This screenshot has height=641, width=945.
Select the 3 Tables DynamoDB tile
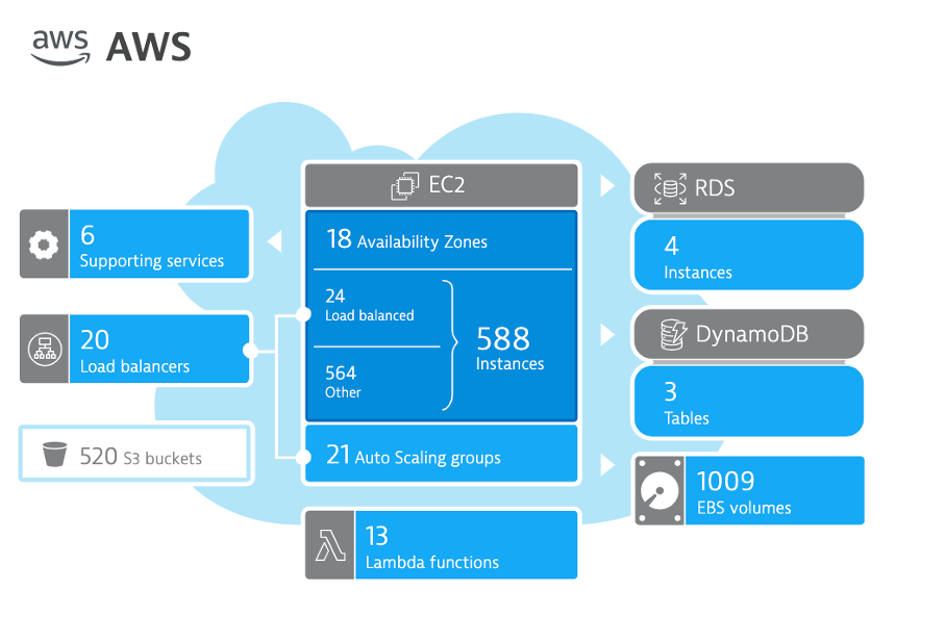pos(747,402)
